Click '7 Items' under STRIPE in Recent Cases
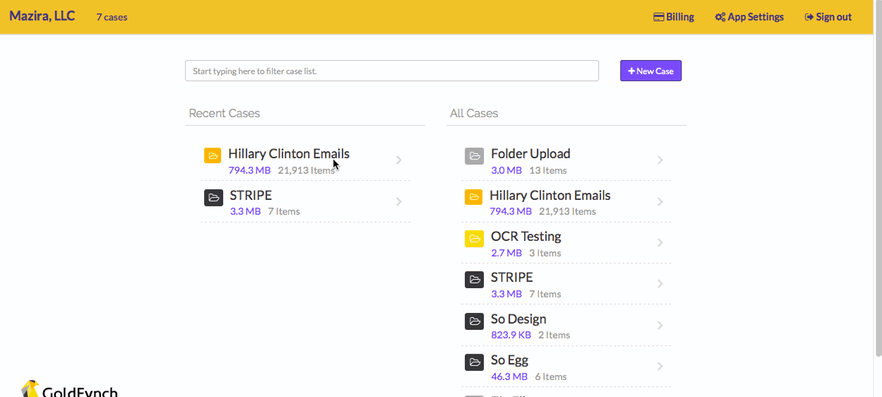Image resolution: width=882 pixels, height=397 pixels. (284, 211)
